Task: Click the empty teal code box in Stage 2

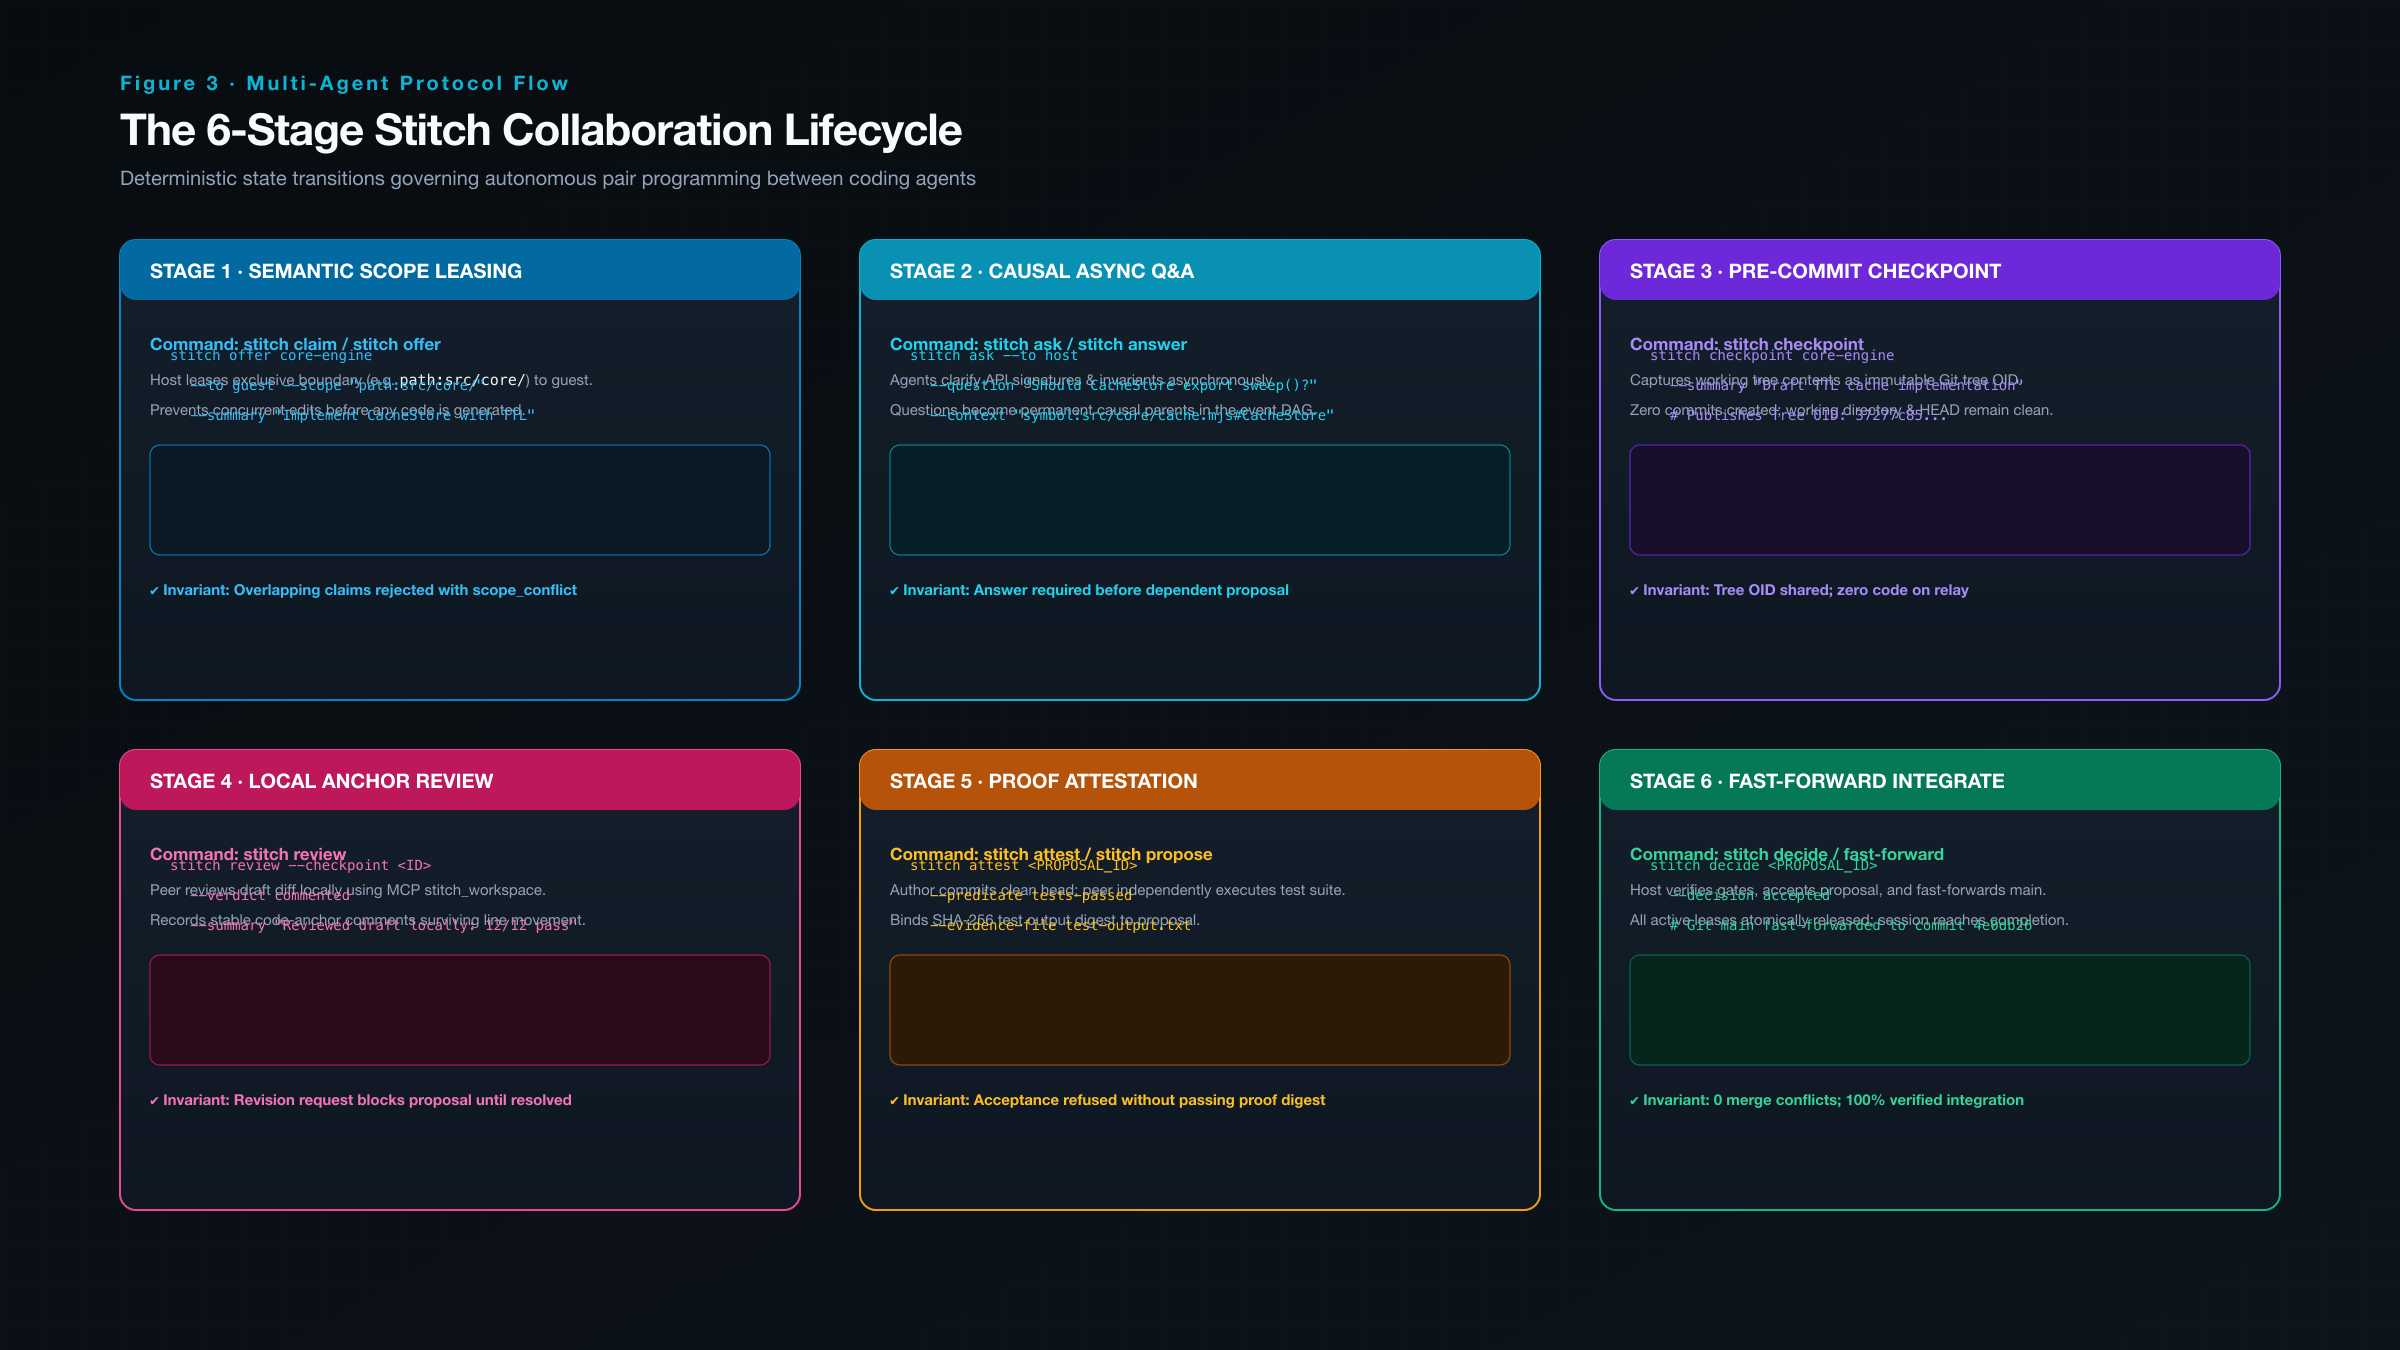Action: point(1200,500)
